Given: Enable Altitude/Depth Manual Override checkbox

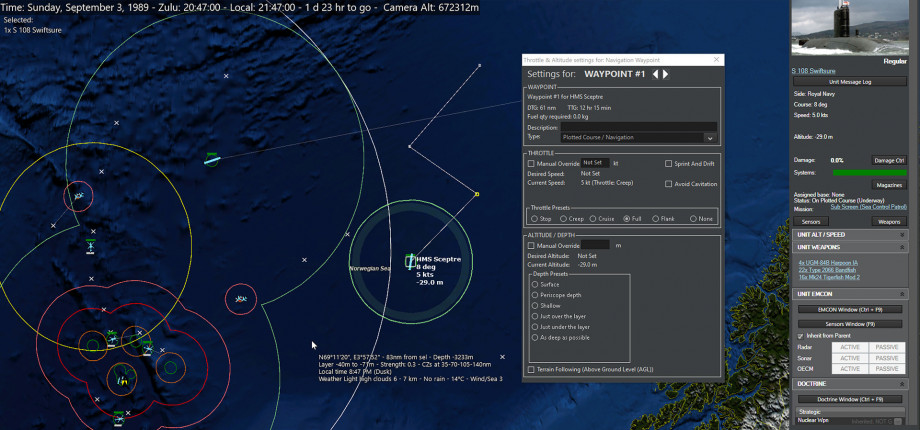Looking at the screenshot, I should tap(532, 246).
